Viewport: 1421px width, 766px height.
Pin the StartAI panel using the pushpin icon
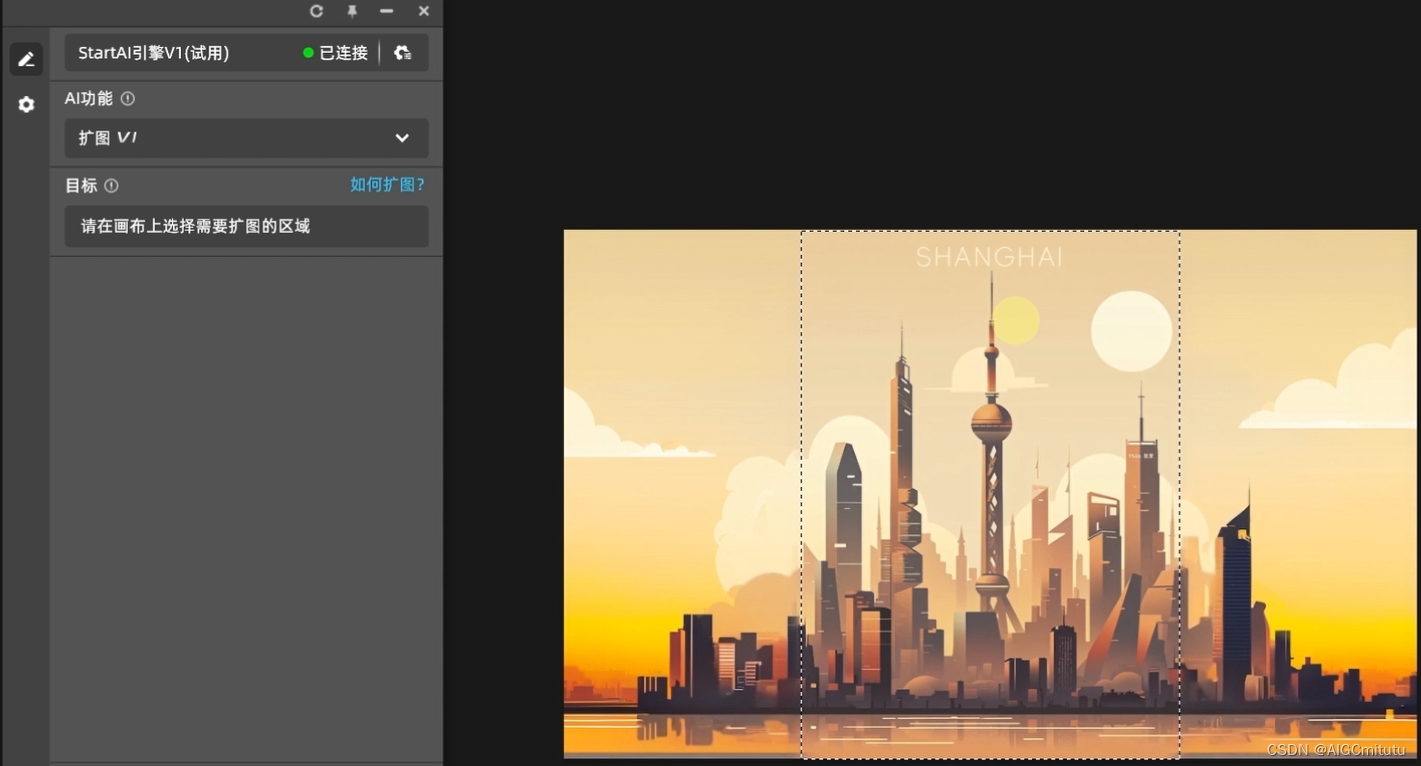pos(351,12)
